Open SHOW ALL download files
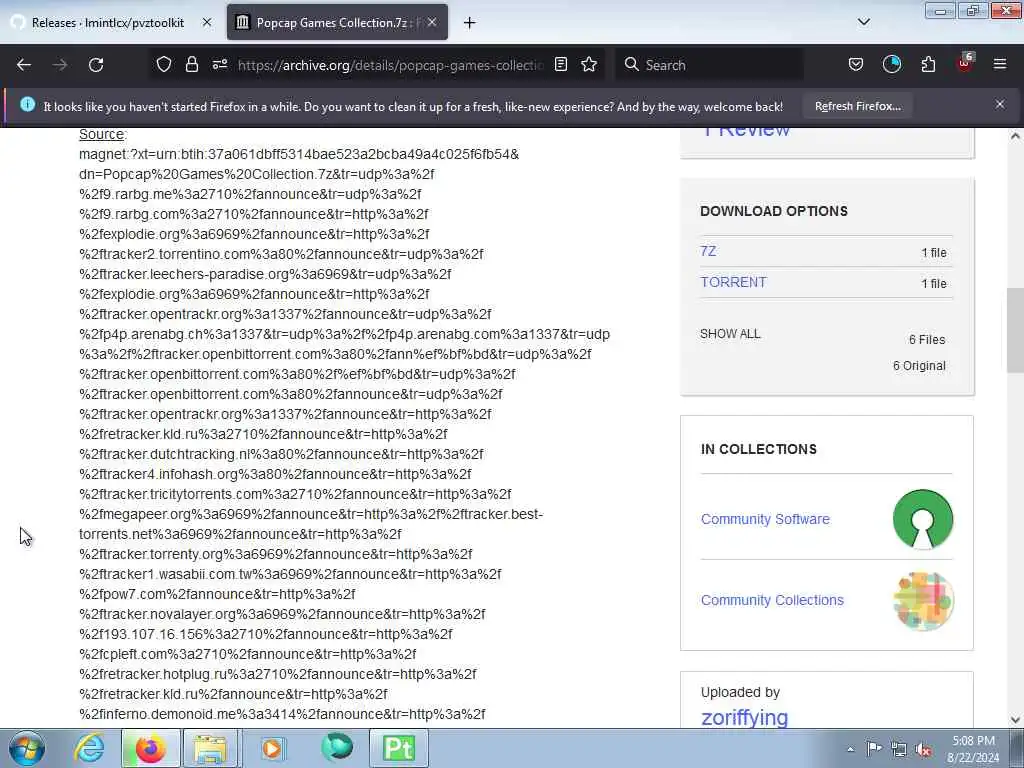This screenshot has height=768, width=1024. pyautogui.click(x=730, y=334)
